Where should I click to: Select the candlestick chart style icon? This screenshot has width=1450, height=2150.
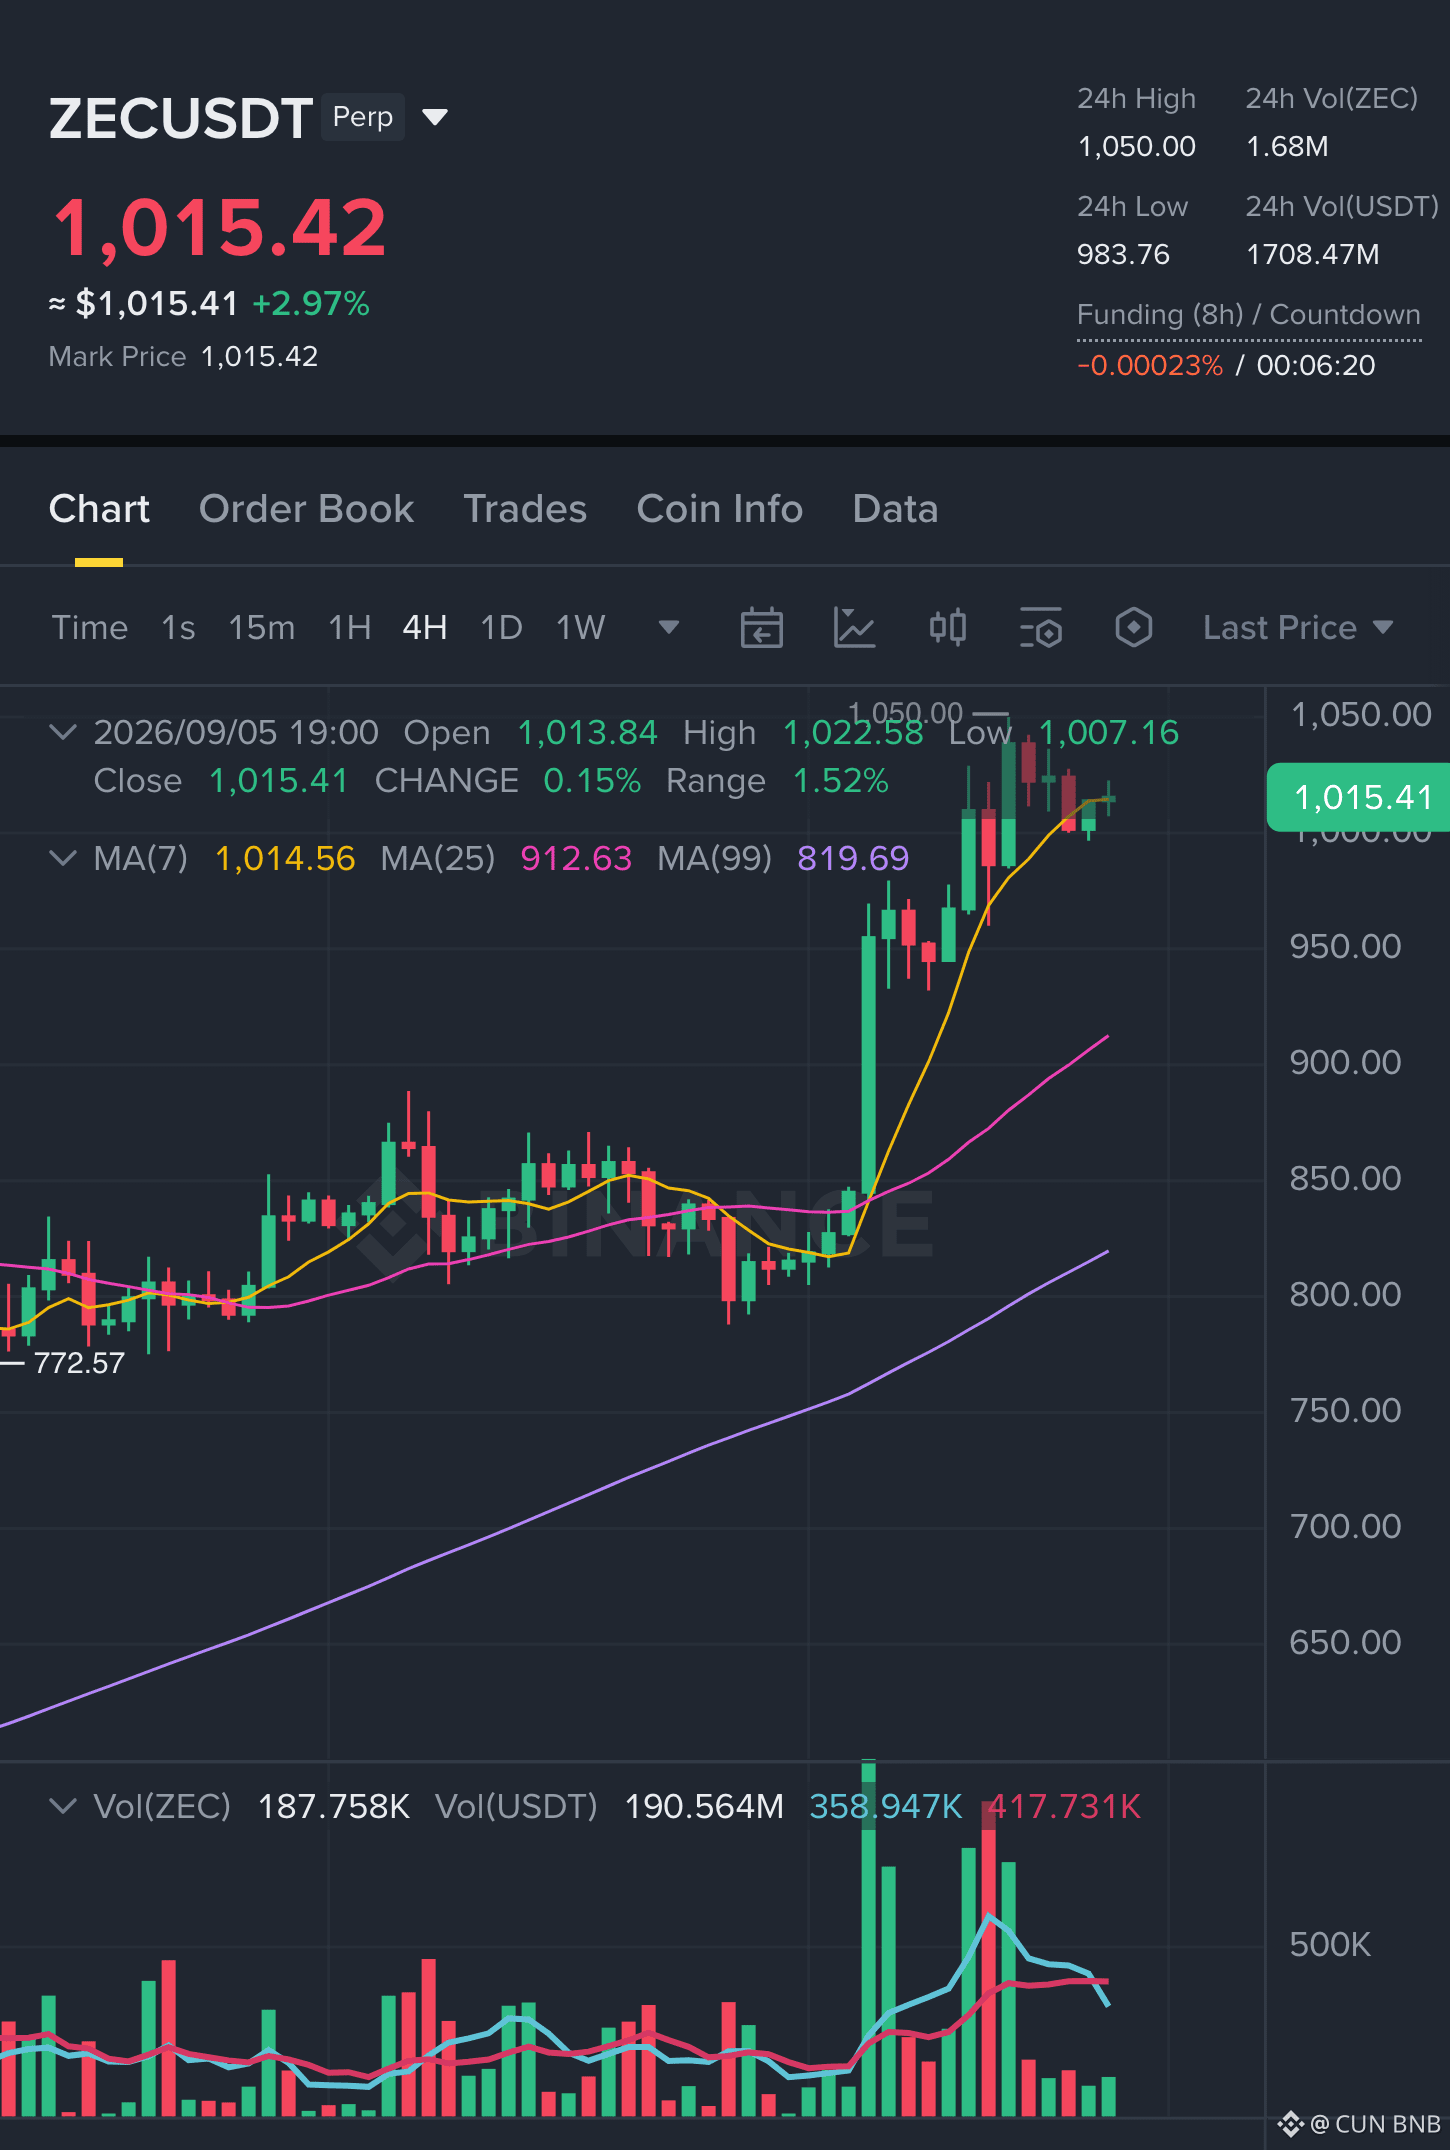(947, 628)
